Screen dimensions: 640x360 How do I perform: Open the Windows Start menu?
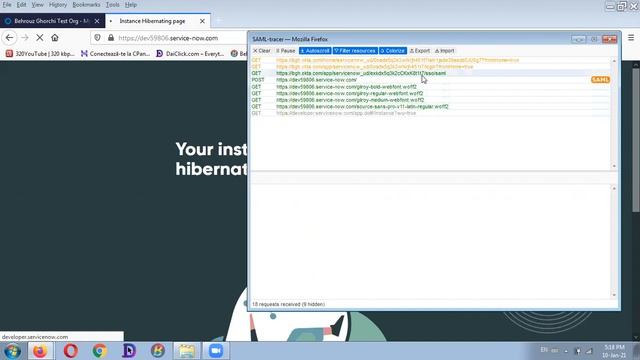tap(12, 351)
